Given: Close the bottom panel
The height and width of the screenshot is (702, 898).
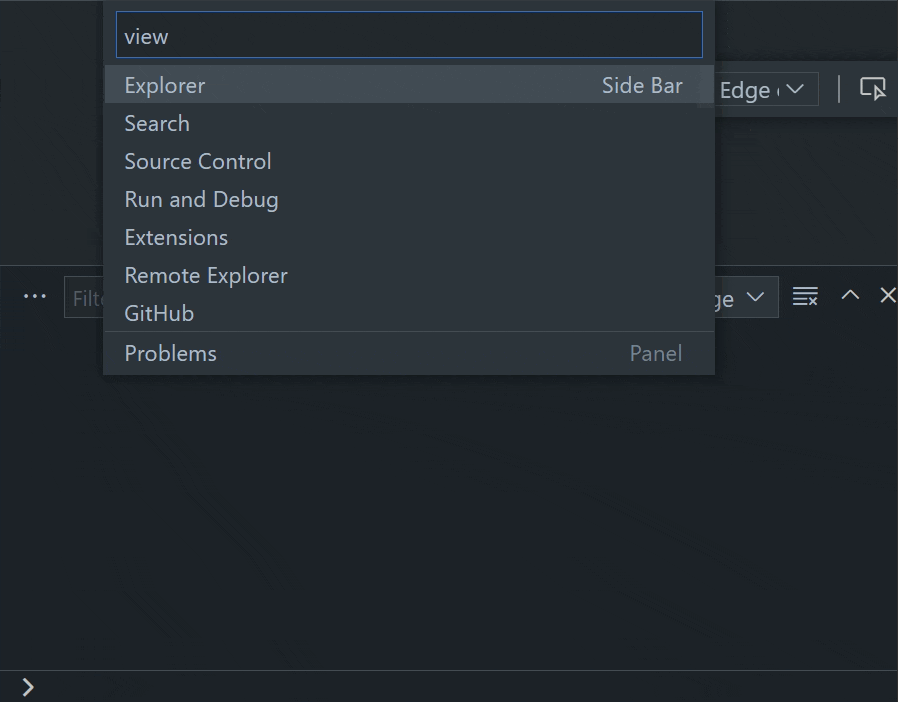Looking at the screenshot, I should coord(888,295).
